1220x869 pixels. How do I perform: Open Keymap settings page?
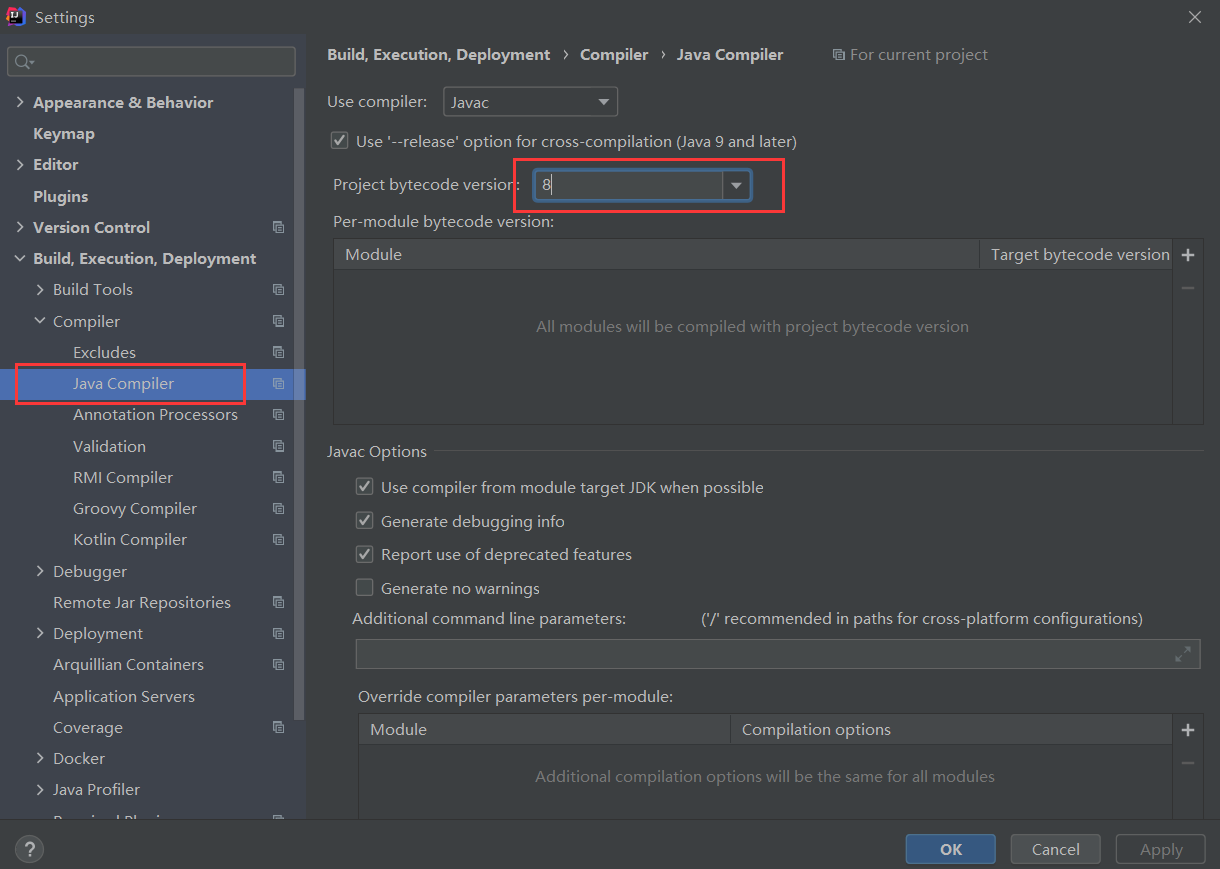(64, 134)
